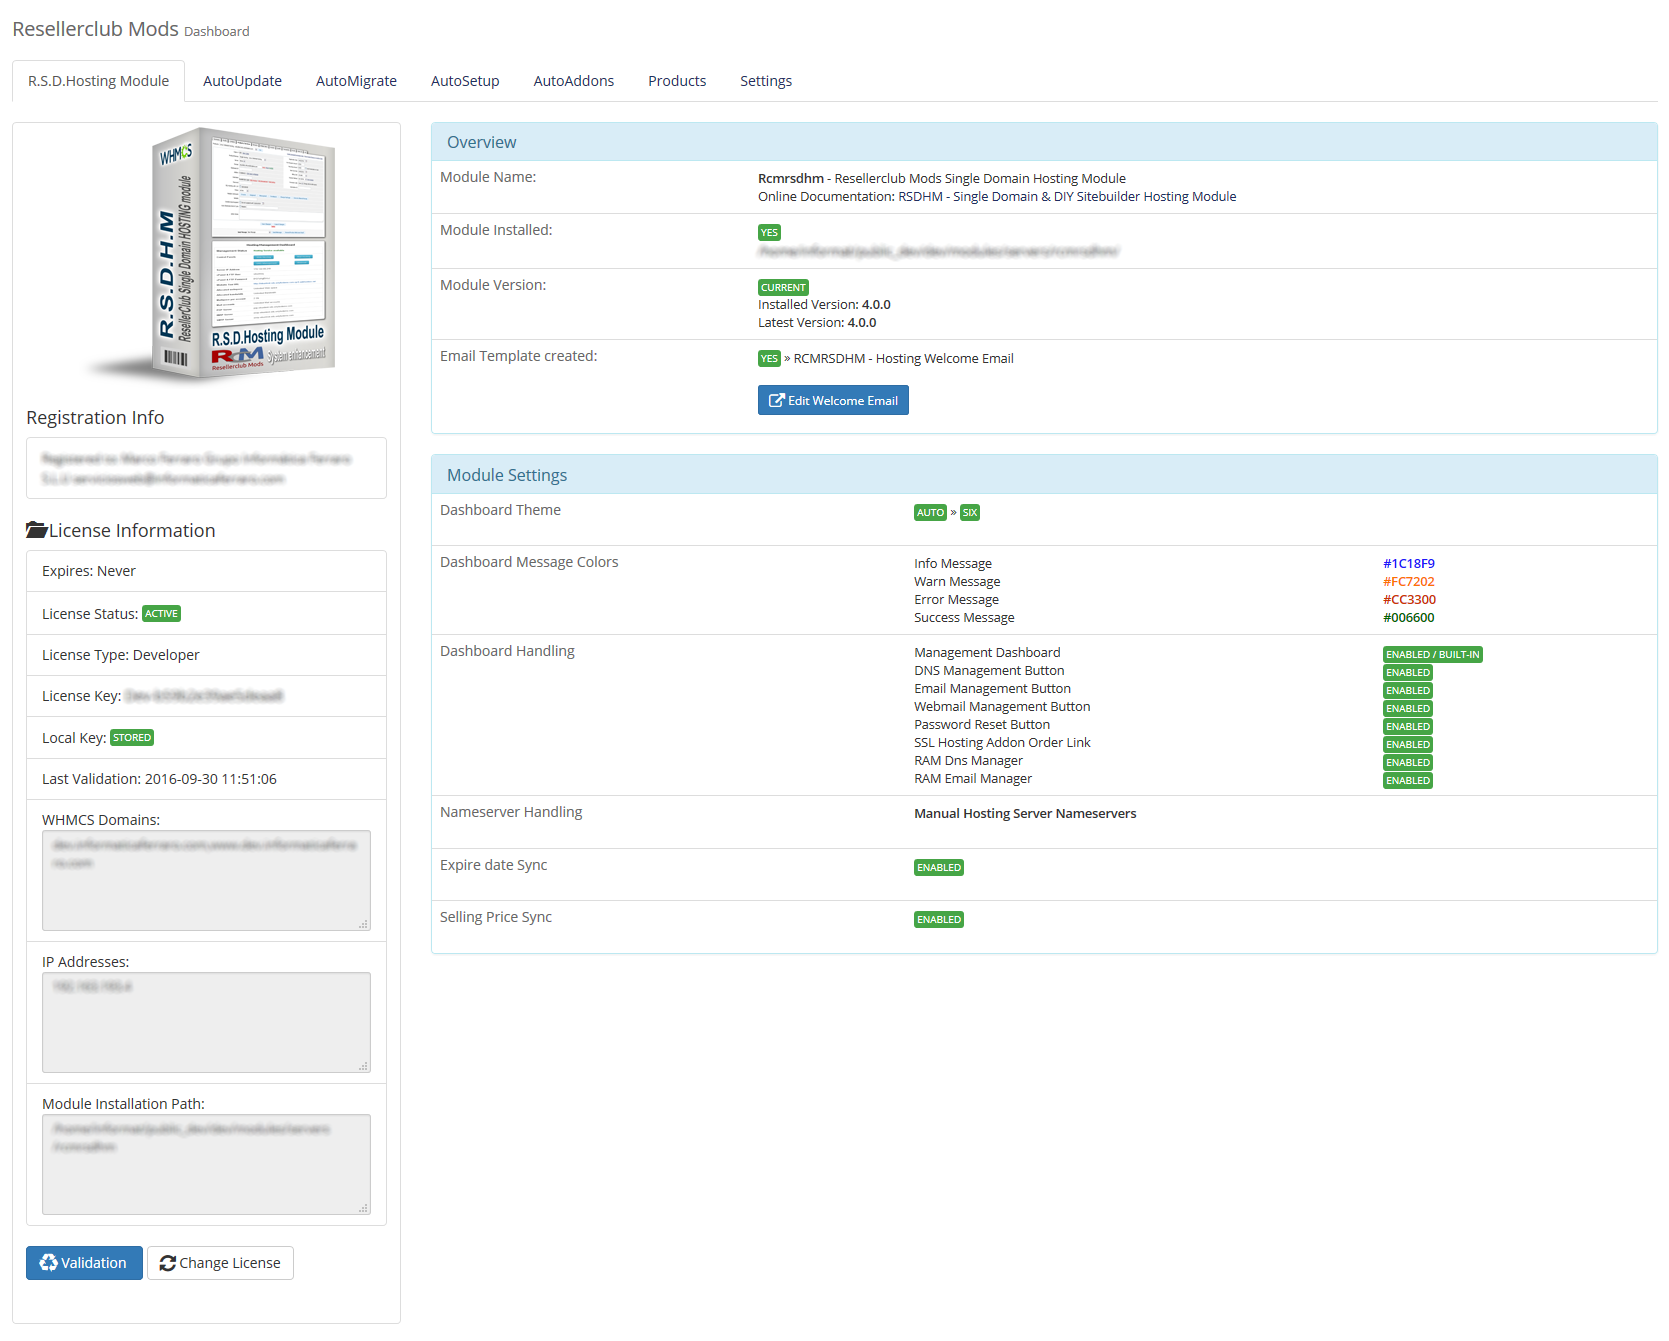Click the refresh icon on Change License
1669x1341 pixels.
(167, 1263)
